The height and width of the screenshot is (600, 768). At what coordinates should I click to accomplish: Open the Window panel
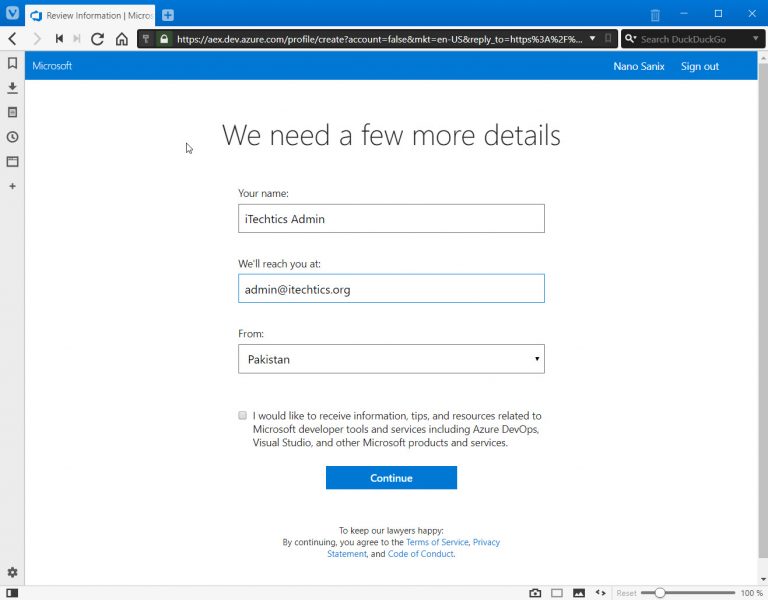tap(13, 162)
